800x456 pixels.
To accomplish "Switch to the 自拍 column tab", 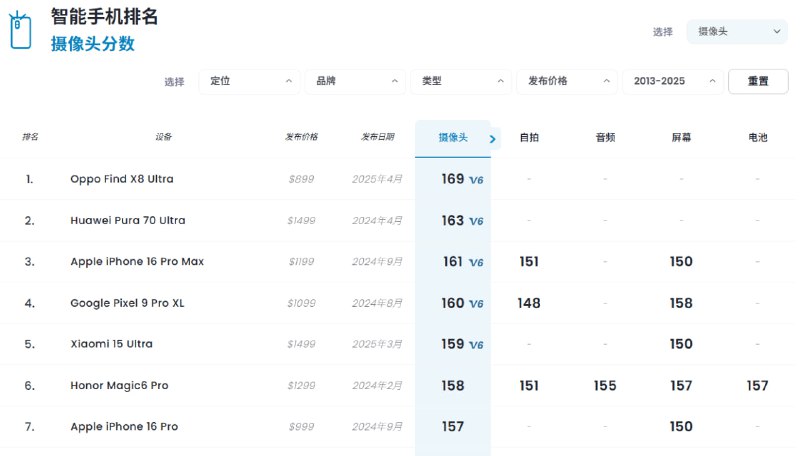I will [x=529, y=138].
